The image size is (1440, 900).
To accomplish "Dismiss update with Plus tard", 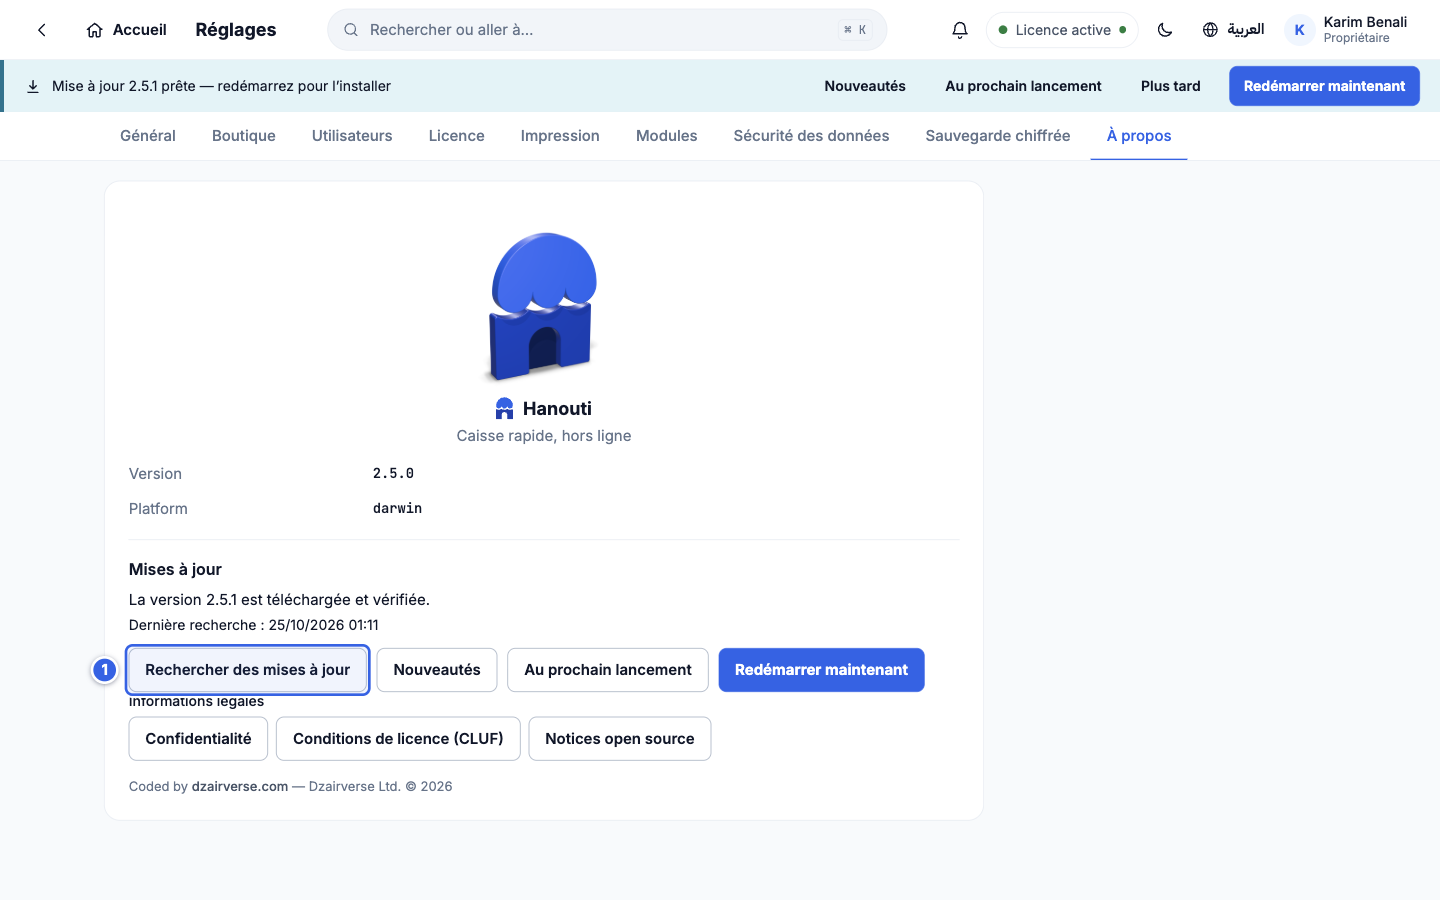I will point(1171,86).
